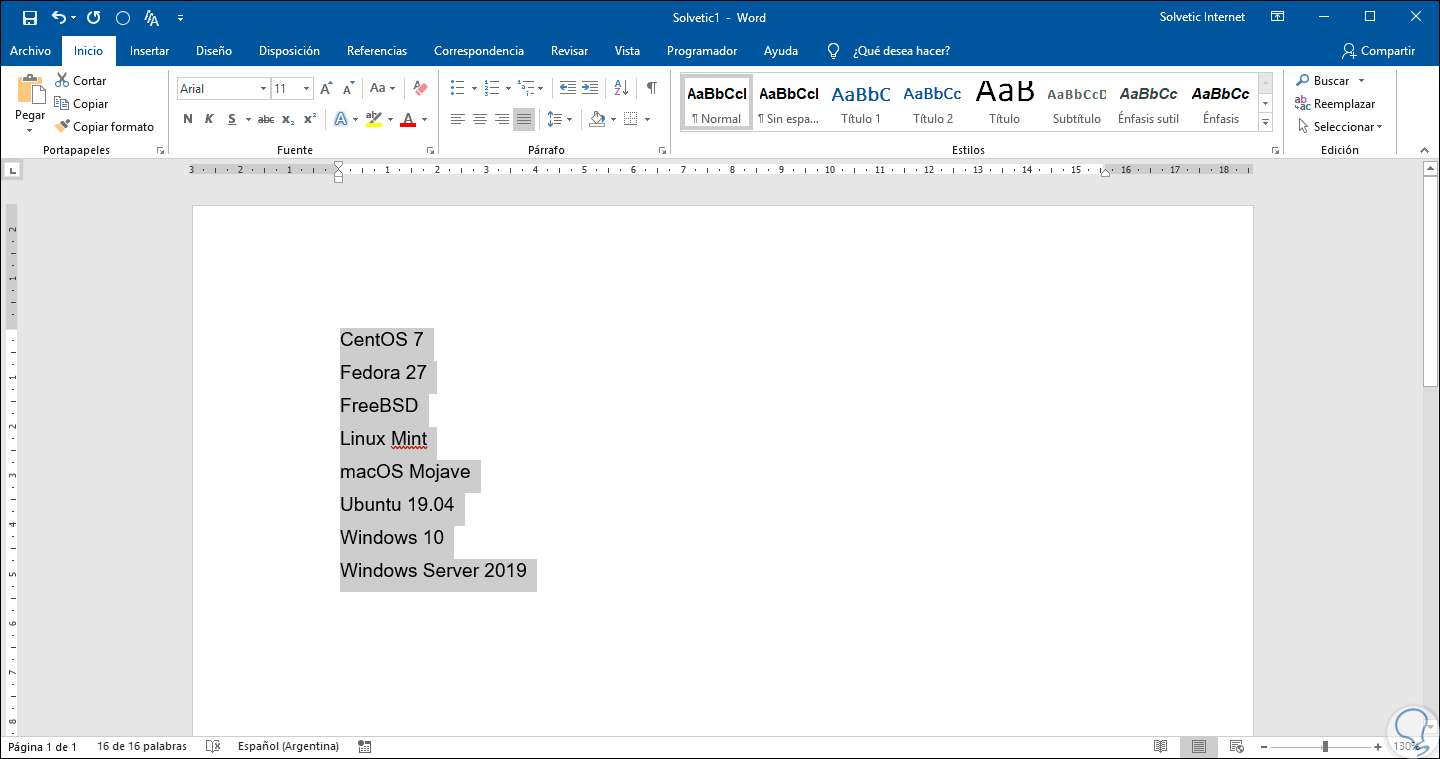Image resolution: width=1440 pixels, height=759 pixels.
Task: Toggle strikethrough (abc) formatting
Action: [x=266, y=119]
